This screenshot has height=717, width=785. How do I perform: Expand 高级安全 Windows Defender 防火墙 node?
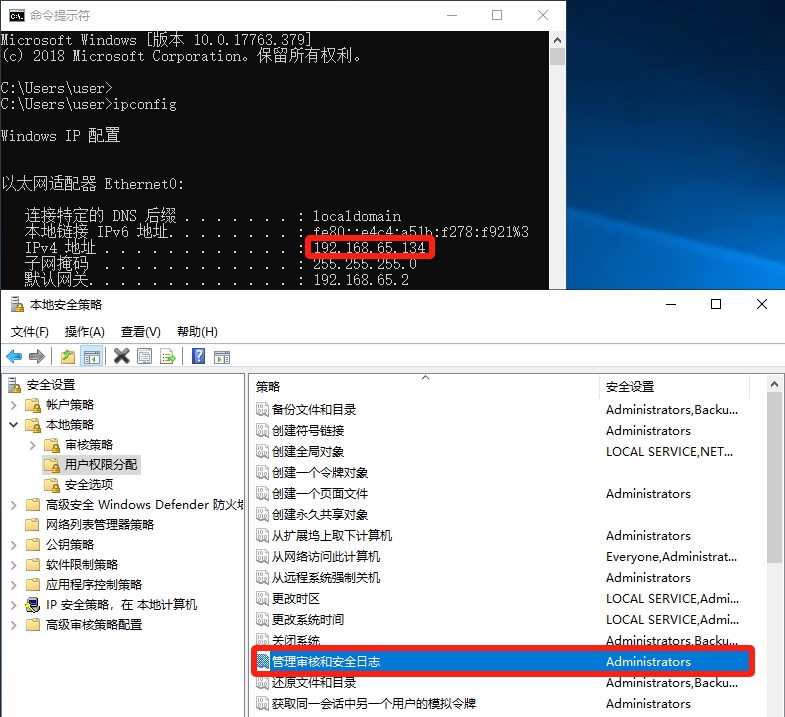pos(14,505)
